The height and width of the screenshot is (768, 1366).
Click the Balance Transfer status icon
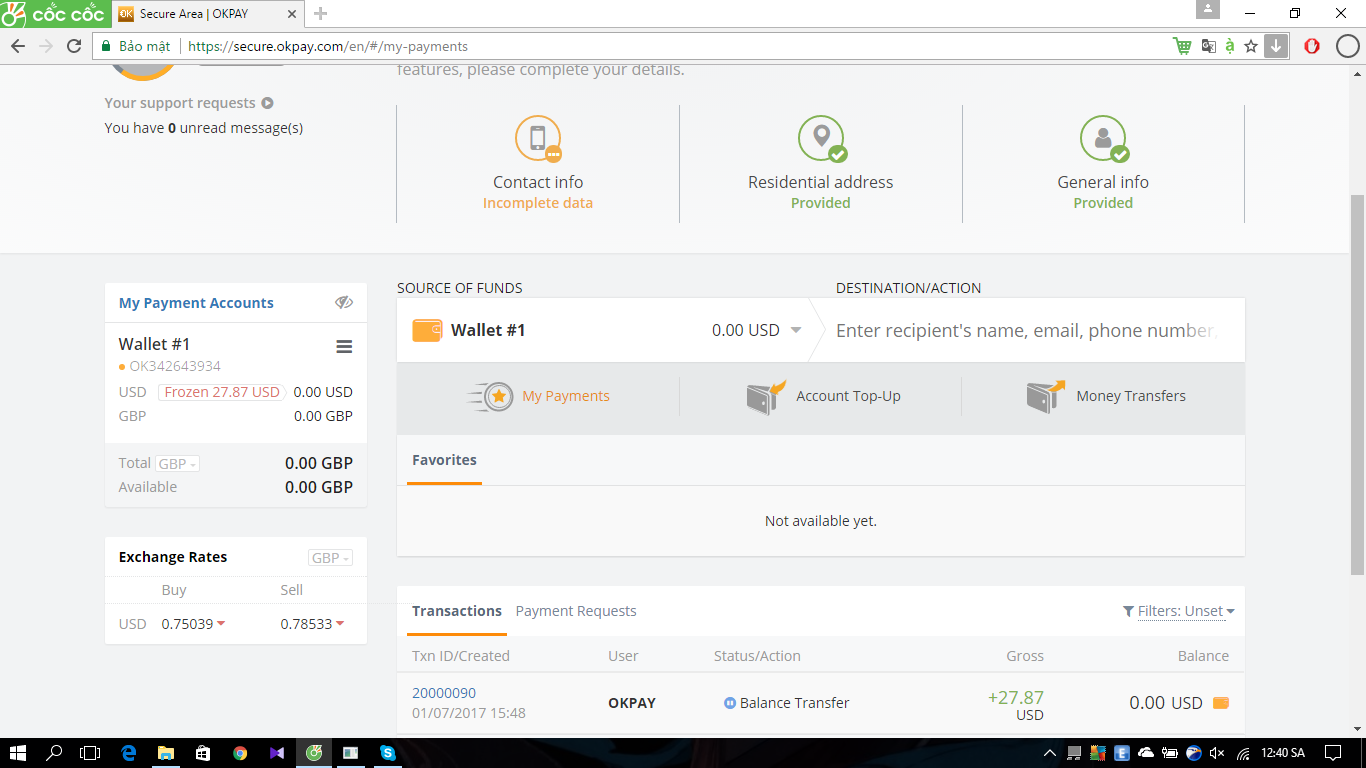tap(730, 703)
